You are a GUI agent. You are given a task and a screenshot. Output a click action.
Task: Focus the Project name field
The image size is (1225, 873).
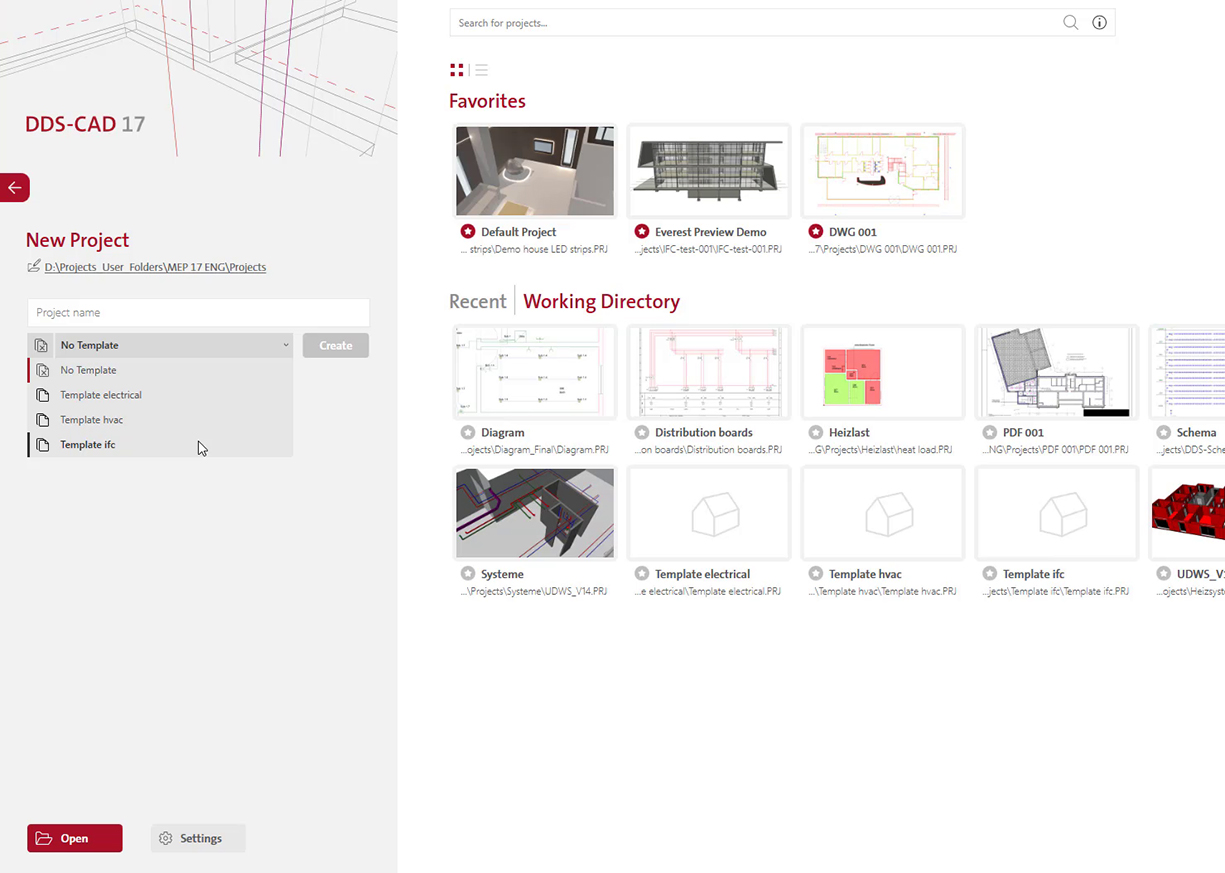tap(198, 312)
